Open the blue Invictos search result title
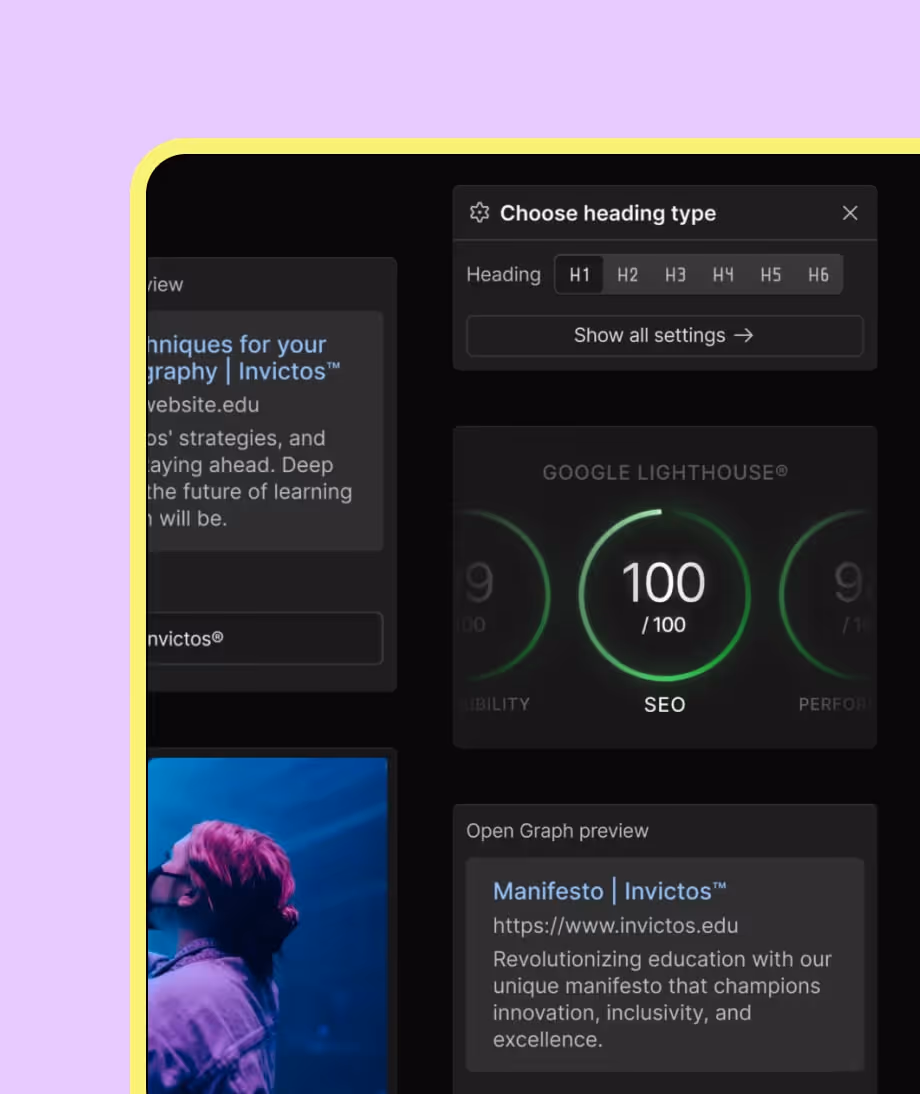The image size is (920, 1094). tap(243, 358)
